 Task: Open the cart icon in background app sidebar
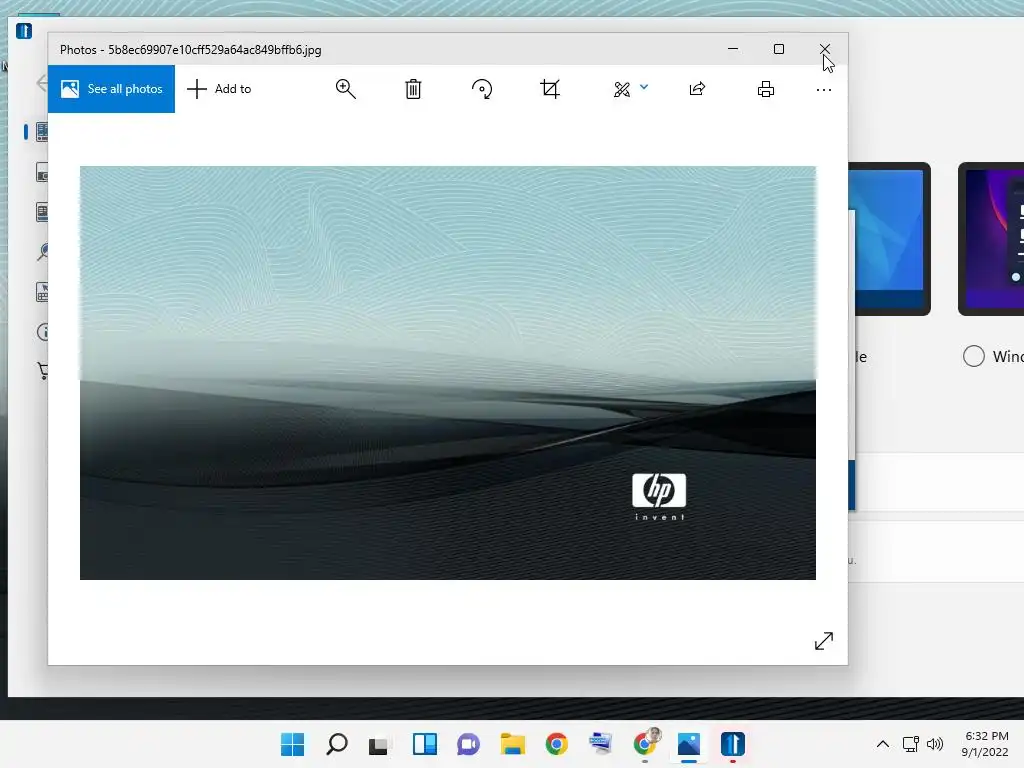point(43,371)
